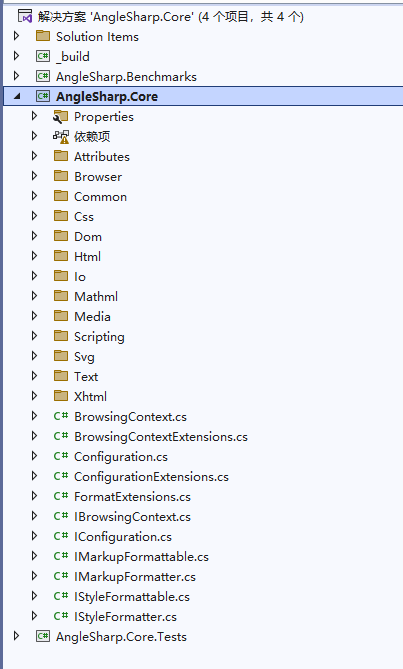The height and width of the screenshot is (669, 403).
Task: Click the _build C# project icon
Action: [x=43, y=56]
